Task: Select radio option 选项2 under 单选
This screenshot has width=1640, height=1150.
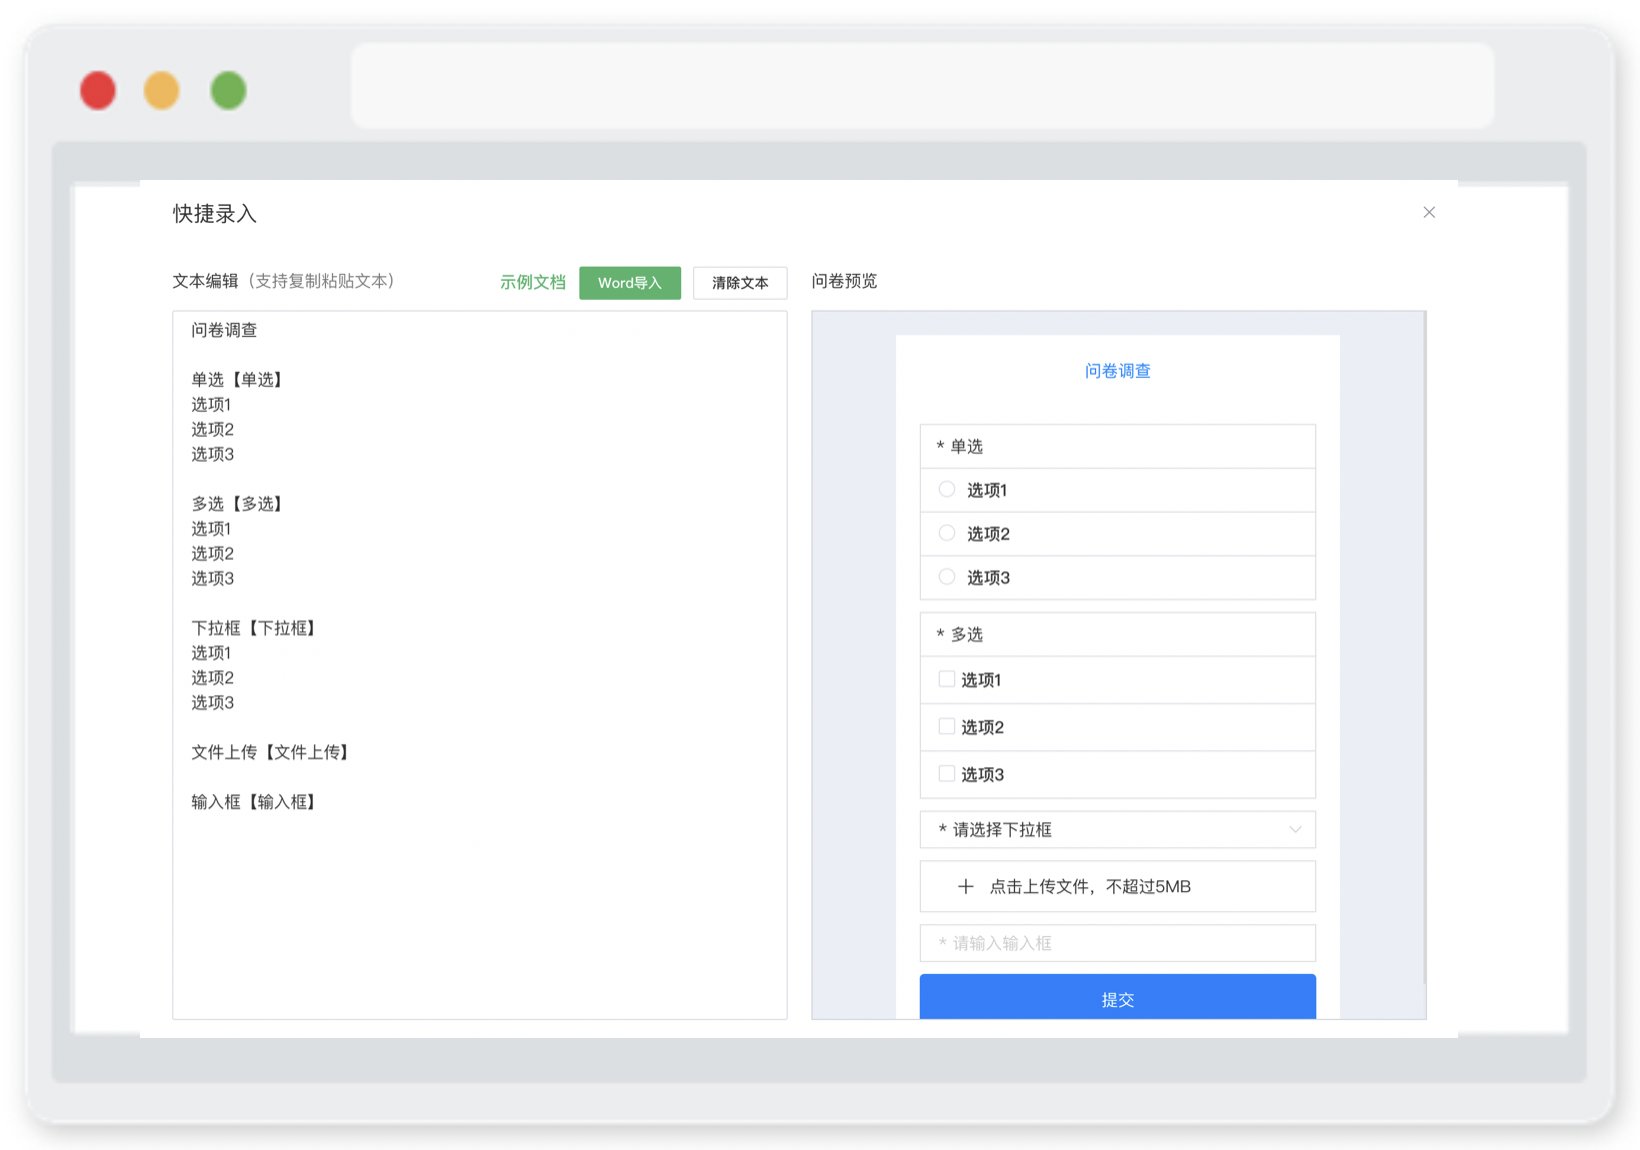Action: pos(946,533)
